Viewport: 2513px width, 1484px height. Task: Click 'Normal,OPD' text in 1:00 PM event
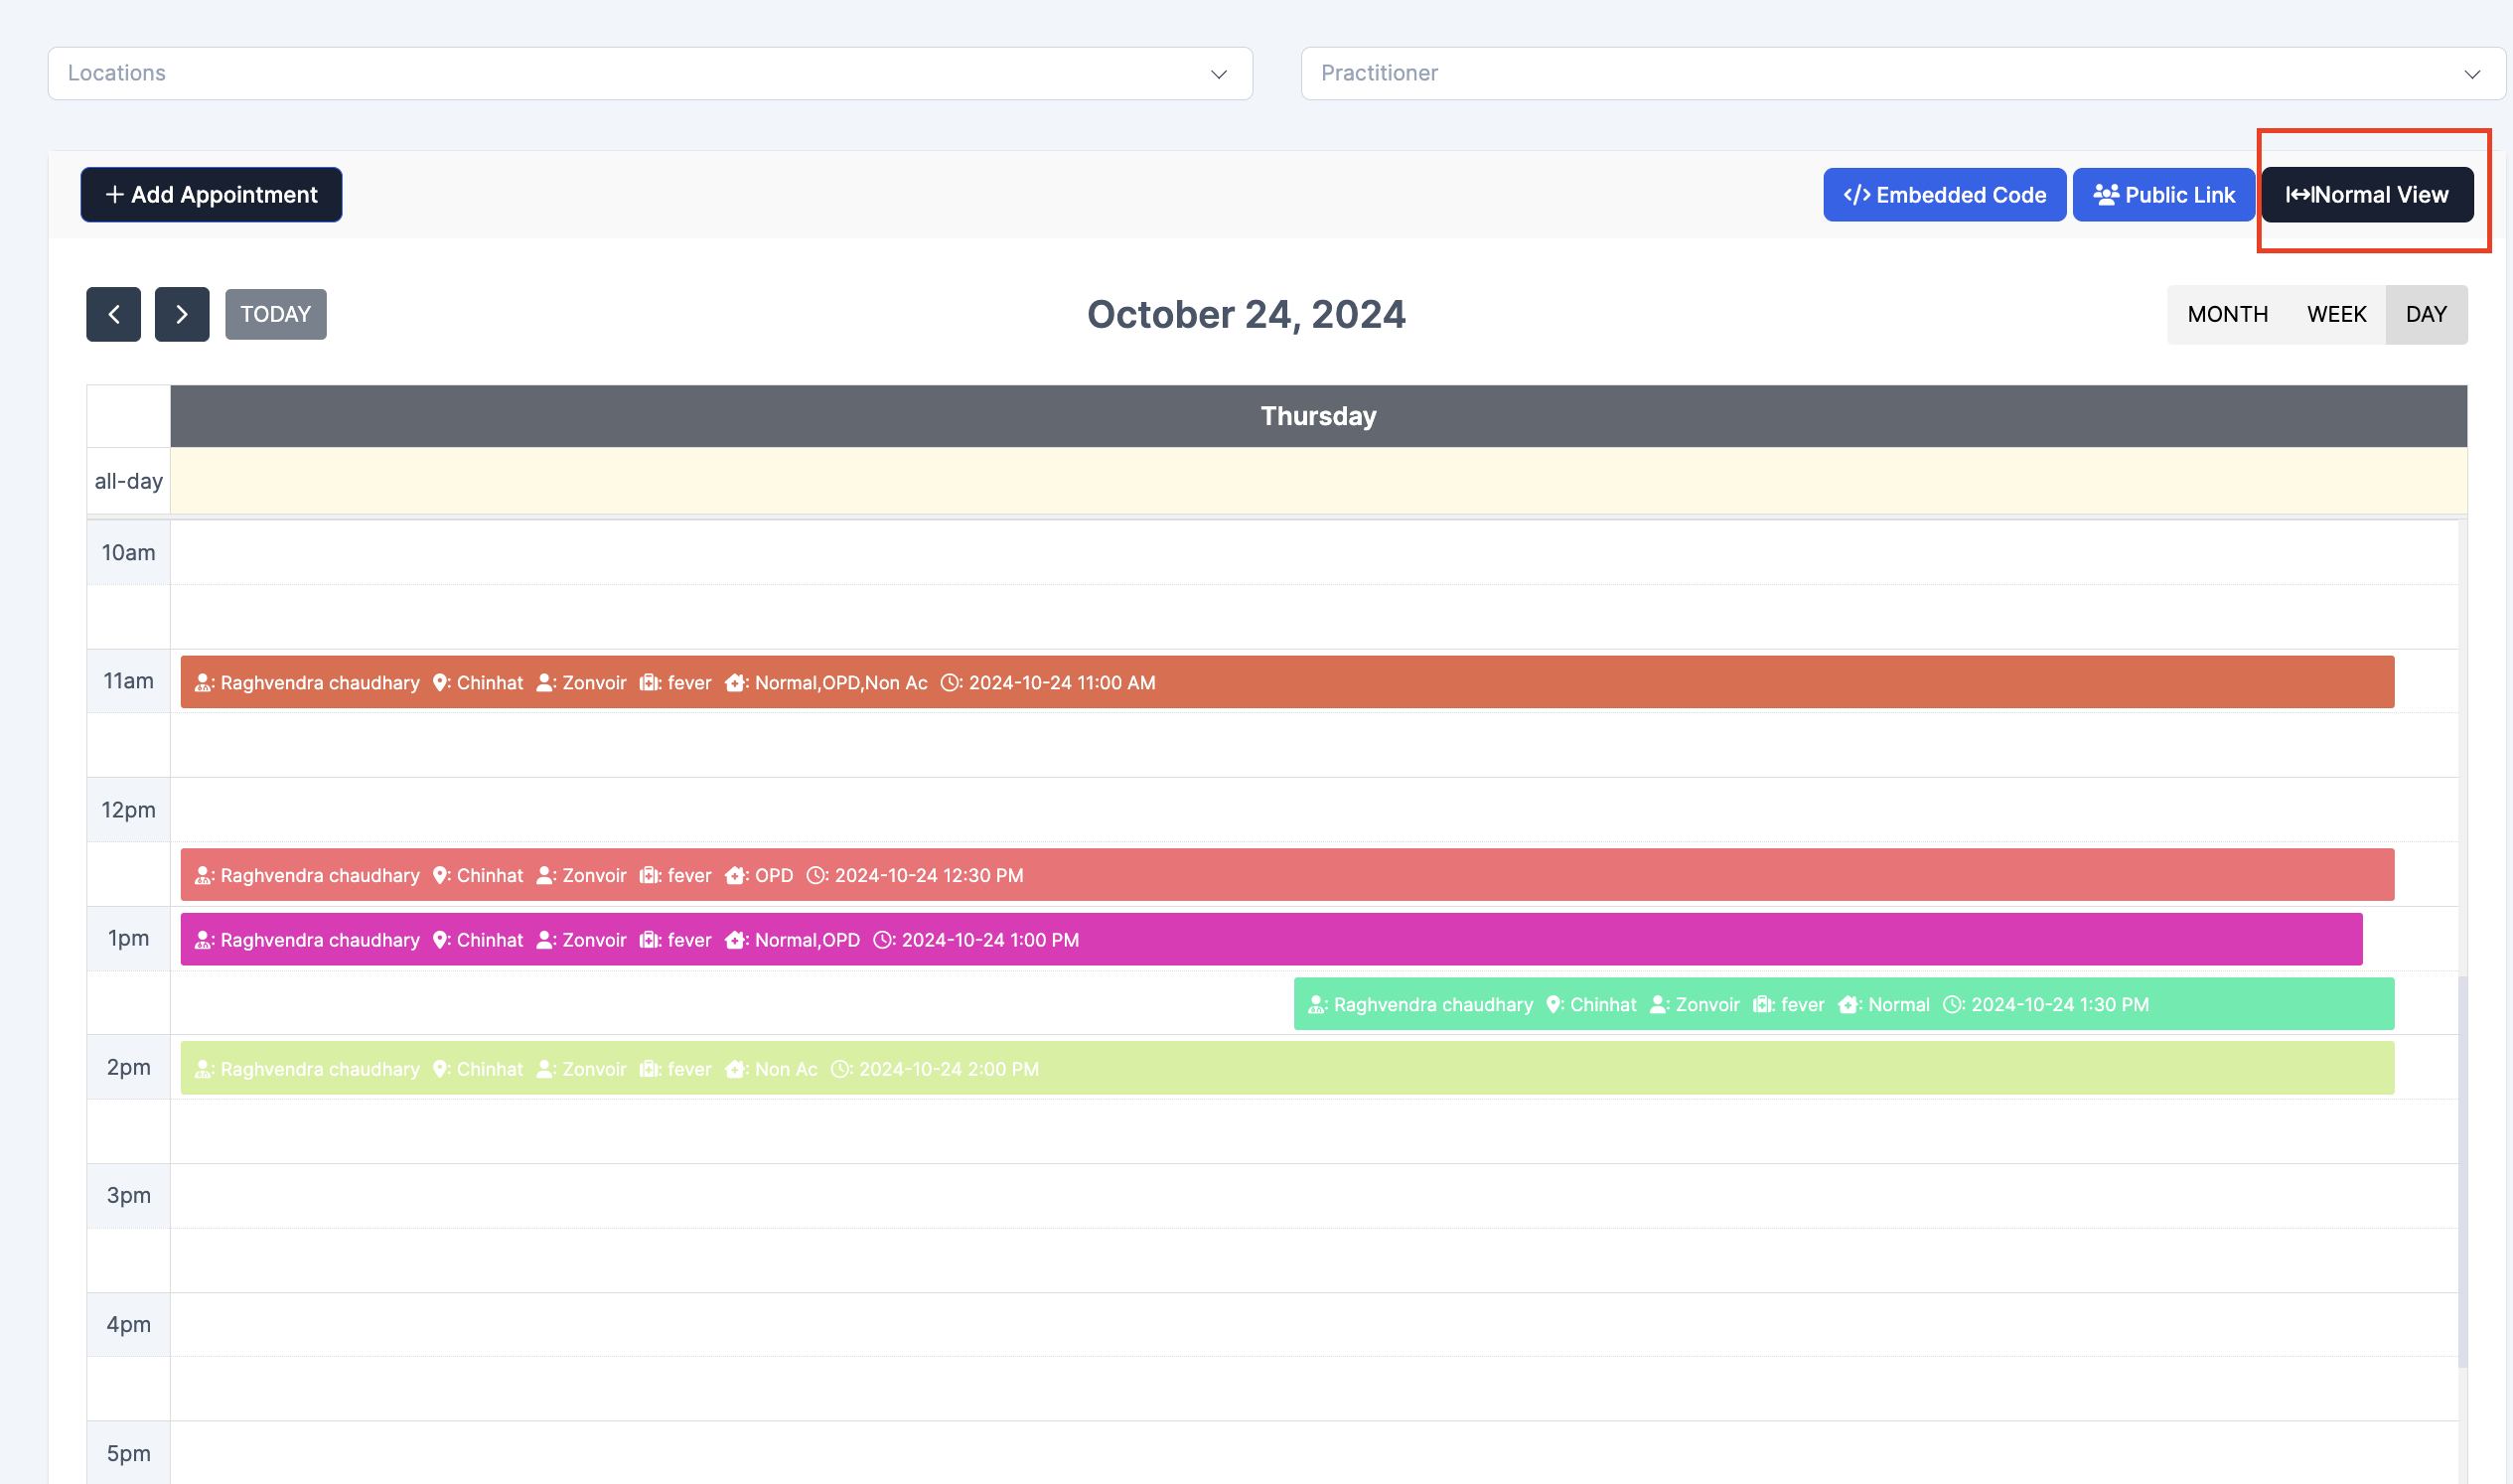tap(807, 940)
